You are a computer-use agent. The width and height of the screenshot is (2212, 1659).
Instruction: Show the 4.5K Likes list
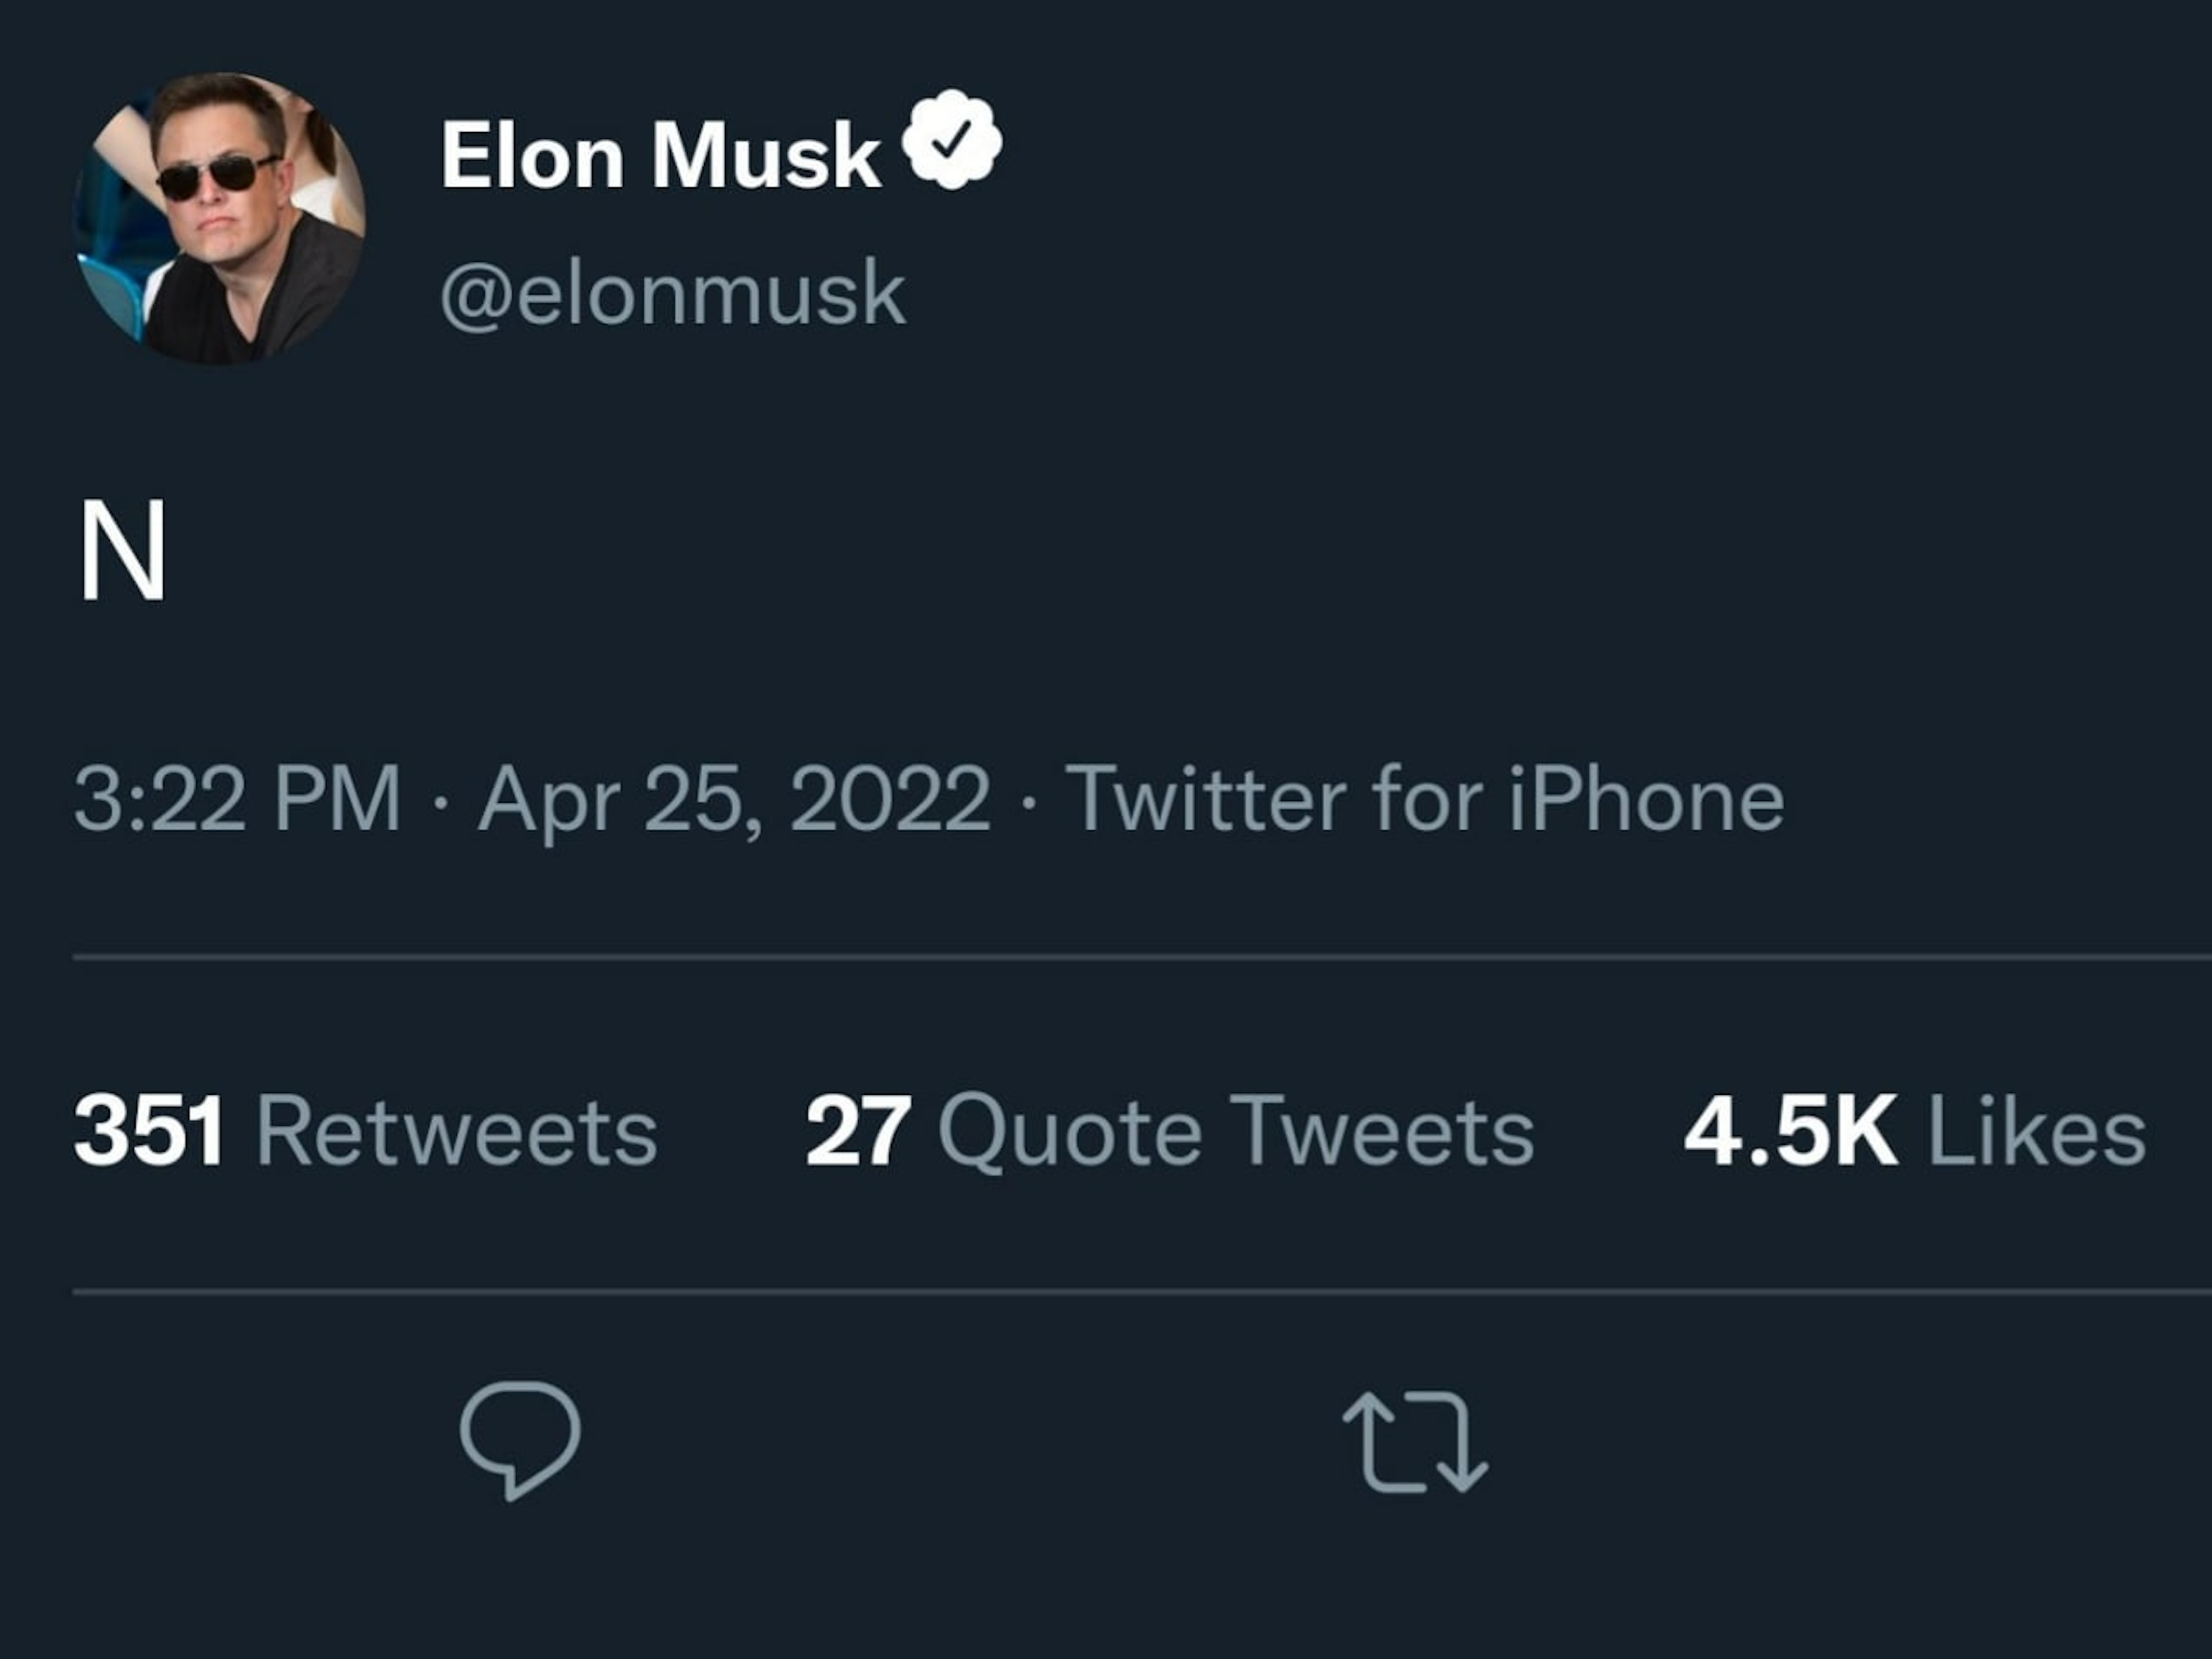[x=1915, y=1132]
